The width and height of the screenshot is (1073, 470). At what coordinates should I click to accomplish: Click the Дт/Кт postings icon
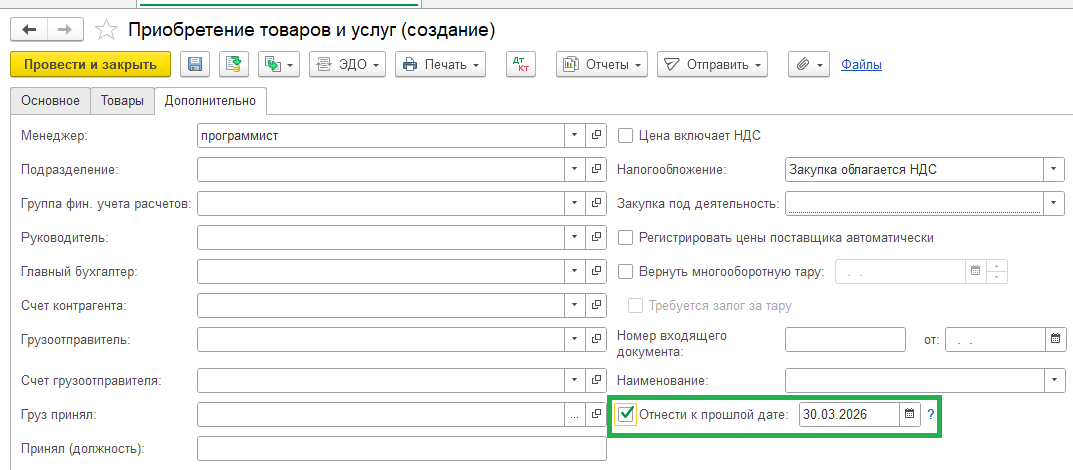[520, 65]
